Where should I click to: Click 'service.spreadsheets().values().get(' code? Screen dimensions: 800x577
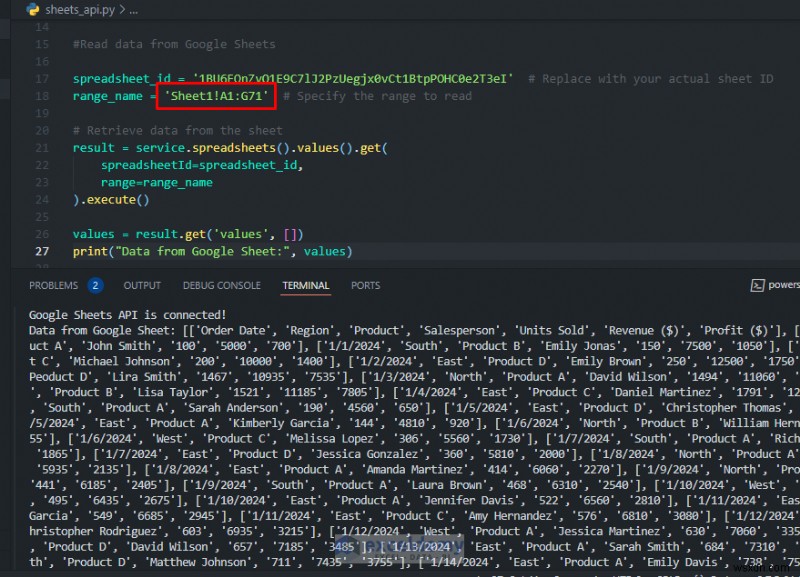[x=262, y=147]
